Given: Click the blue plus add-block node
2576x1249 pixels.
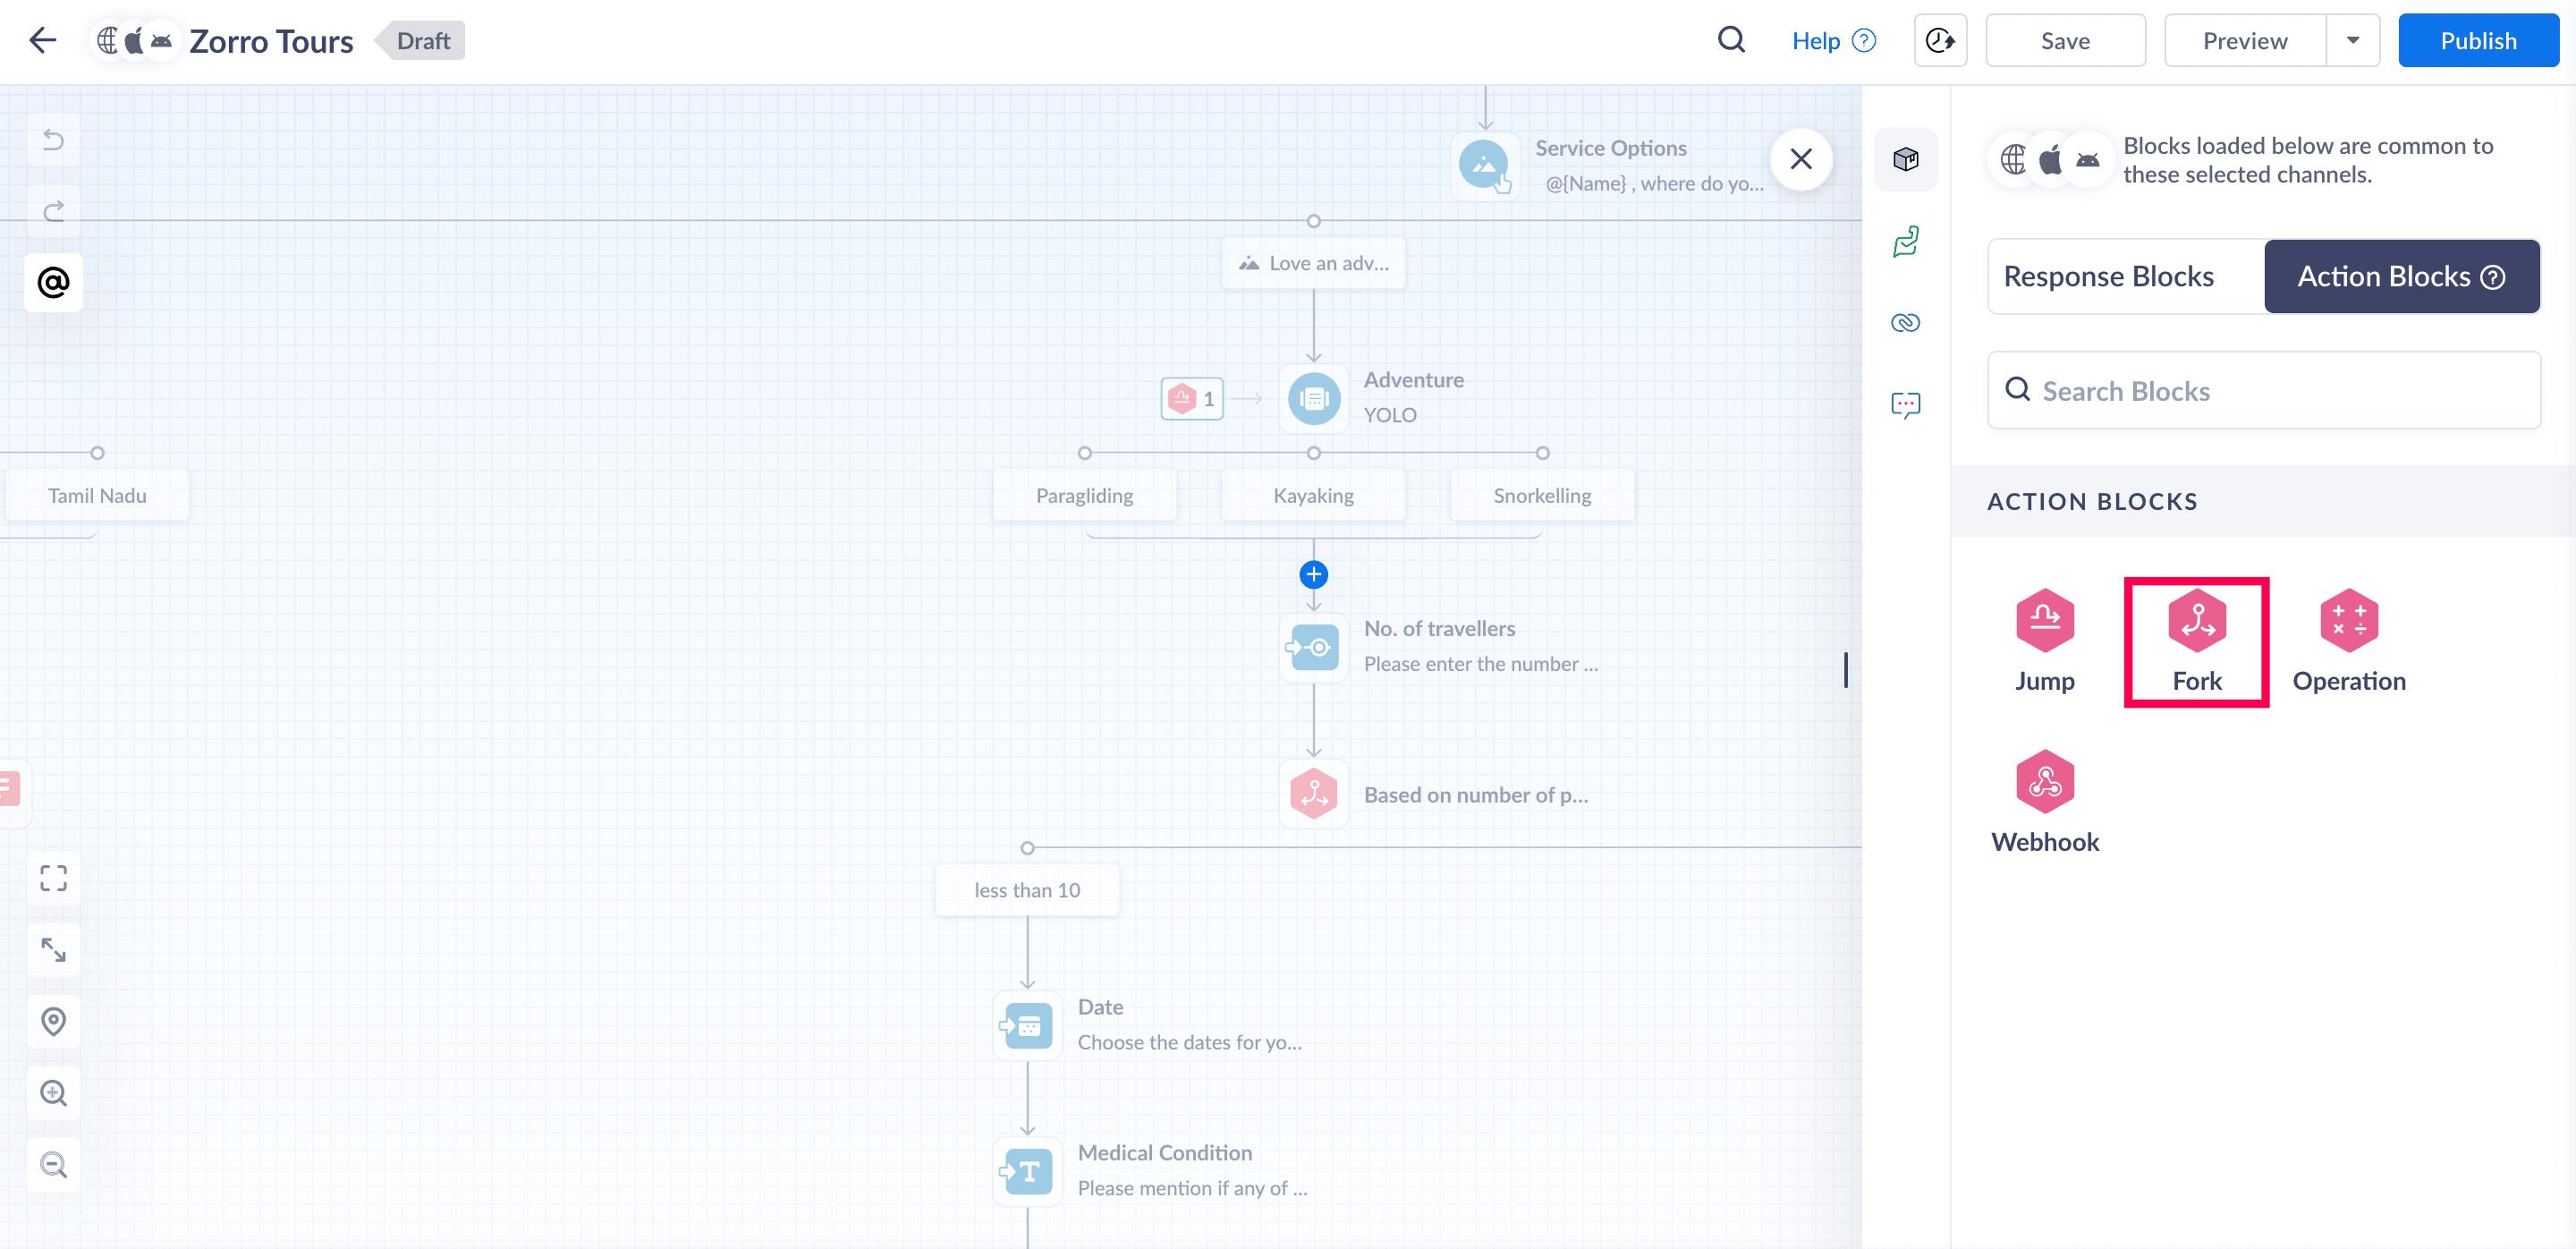Looking at the screenshot, I should pyautogui.click(x=1313, y=575).
